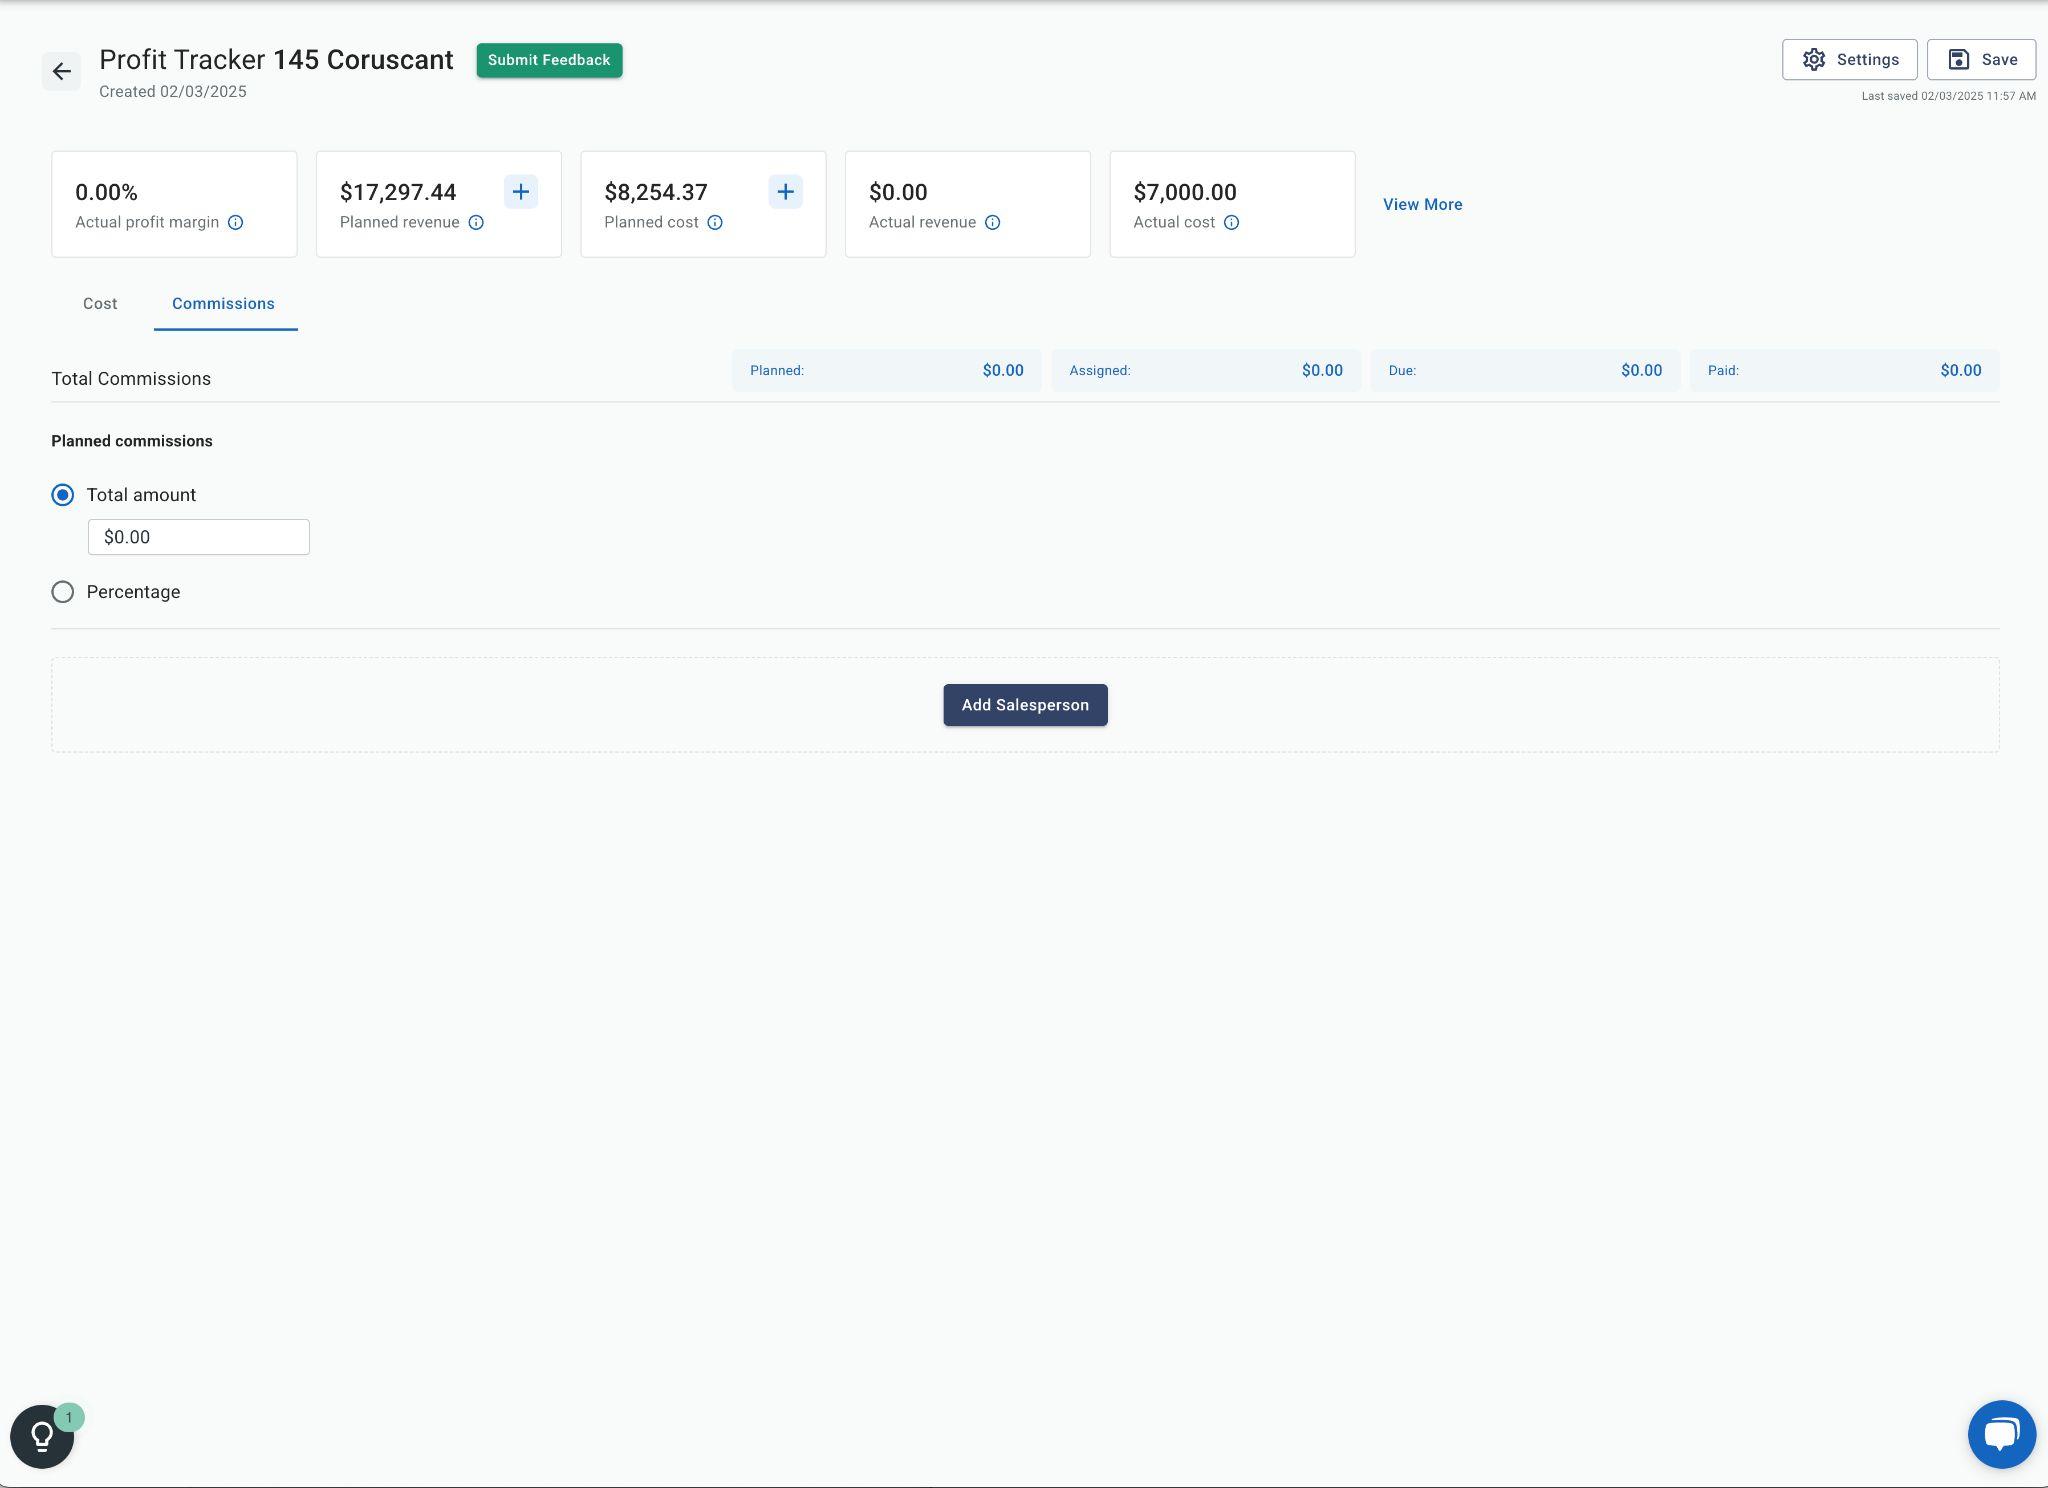
Task: Click the back arrow icon
Action: [x=61, y=71]
